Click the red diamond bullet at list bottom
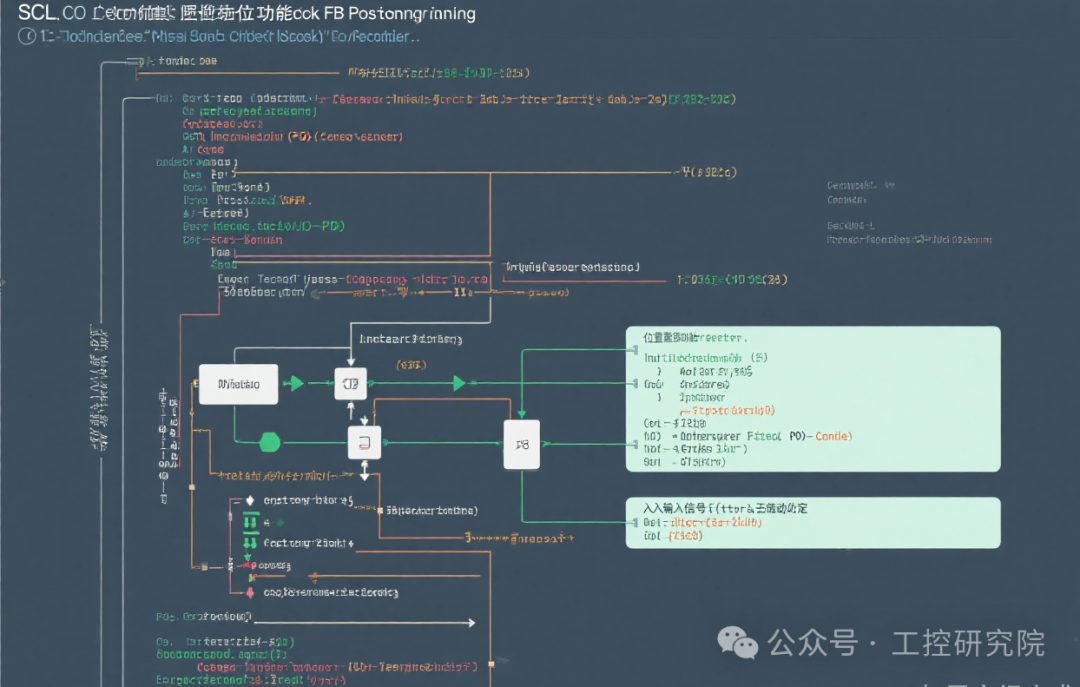The width and height of the screenshot is (1080, 687). point(250,592)
